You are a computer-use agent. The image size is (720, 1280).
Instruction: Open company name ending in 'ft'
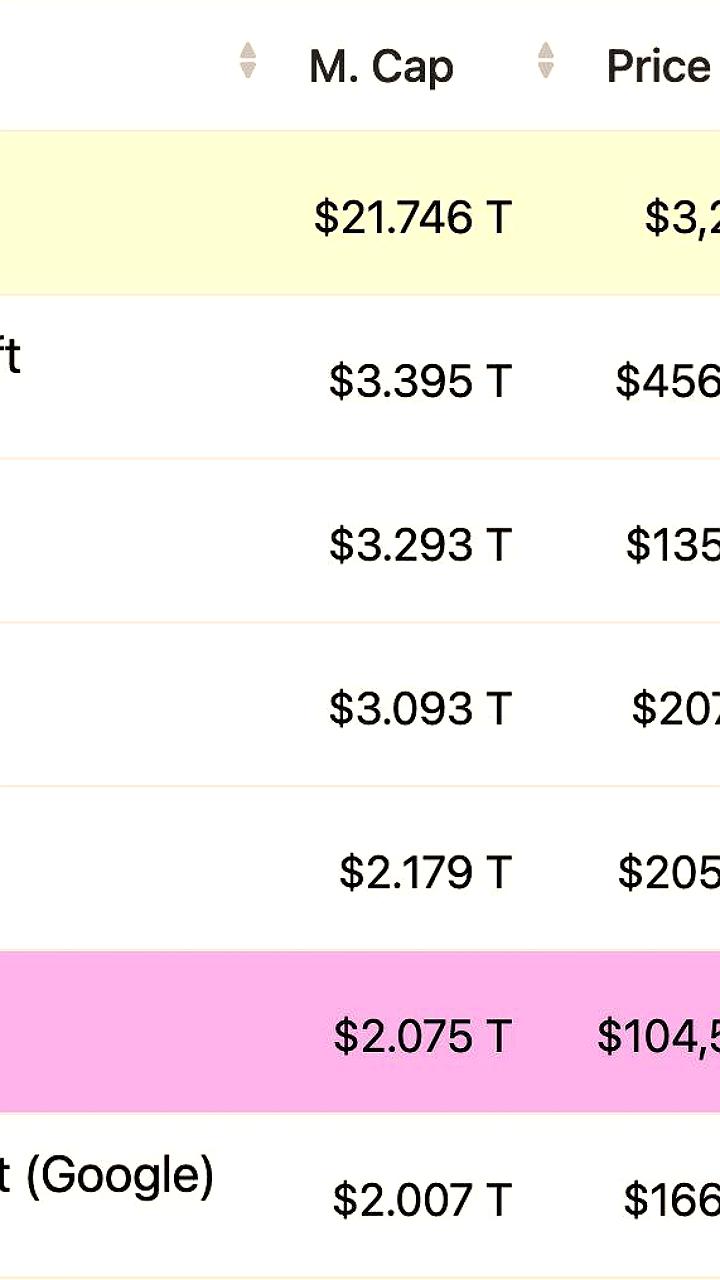10,356
